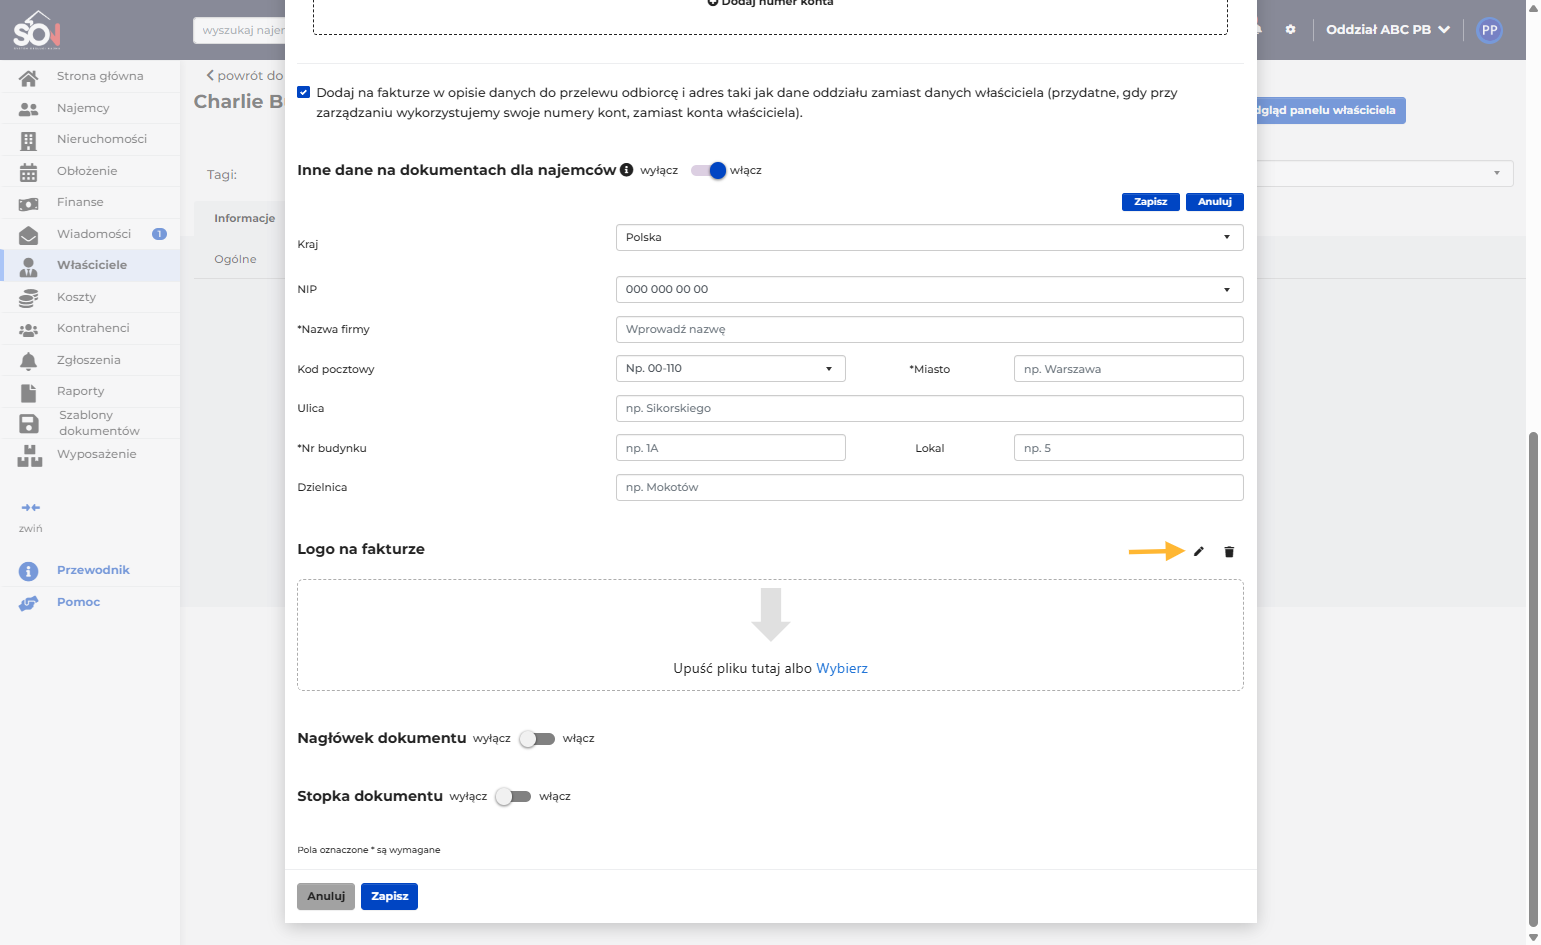Click the Koszty coins icon

[x=28, y=298]
